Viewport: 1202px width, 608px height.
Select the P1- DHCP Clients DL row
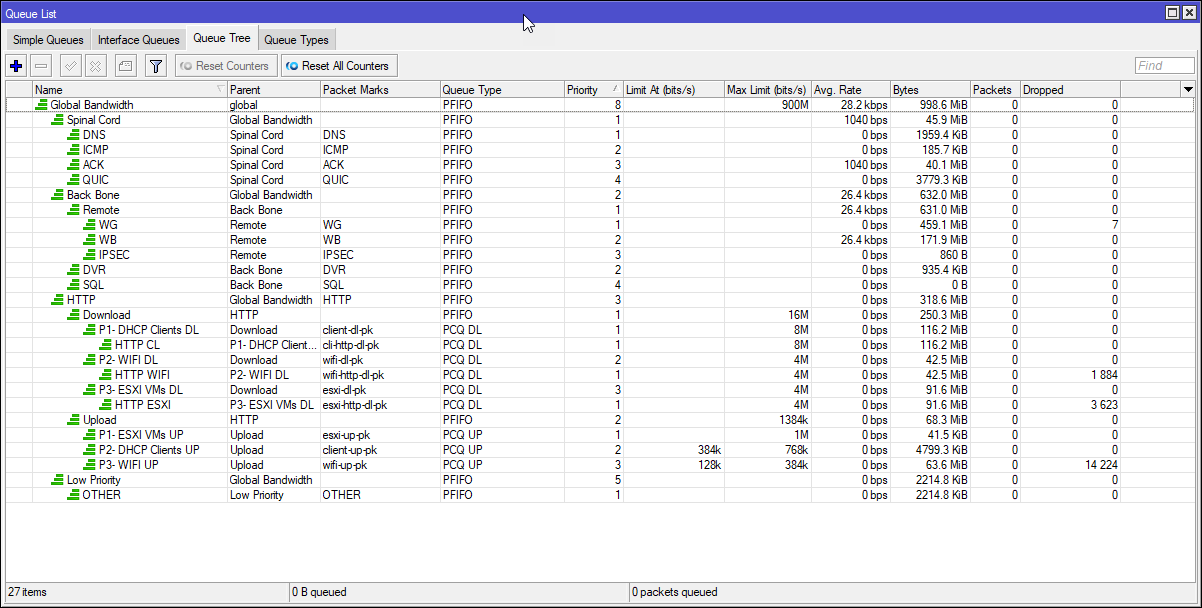pyautogui.click(x=600, y=330)
